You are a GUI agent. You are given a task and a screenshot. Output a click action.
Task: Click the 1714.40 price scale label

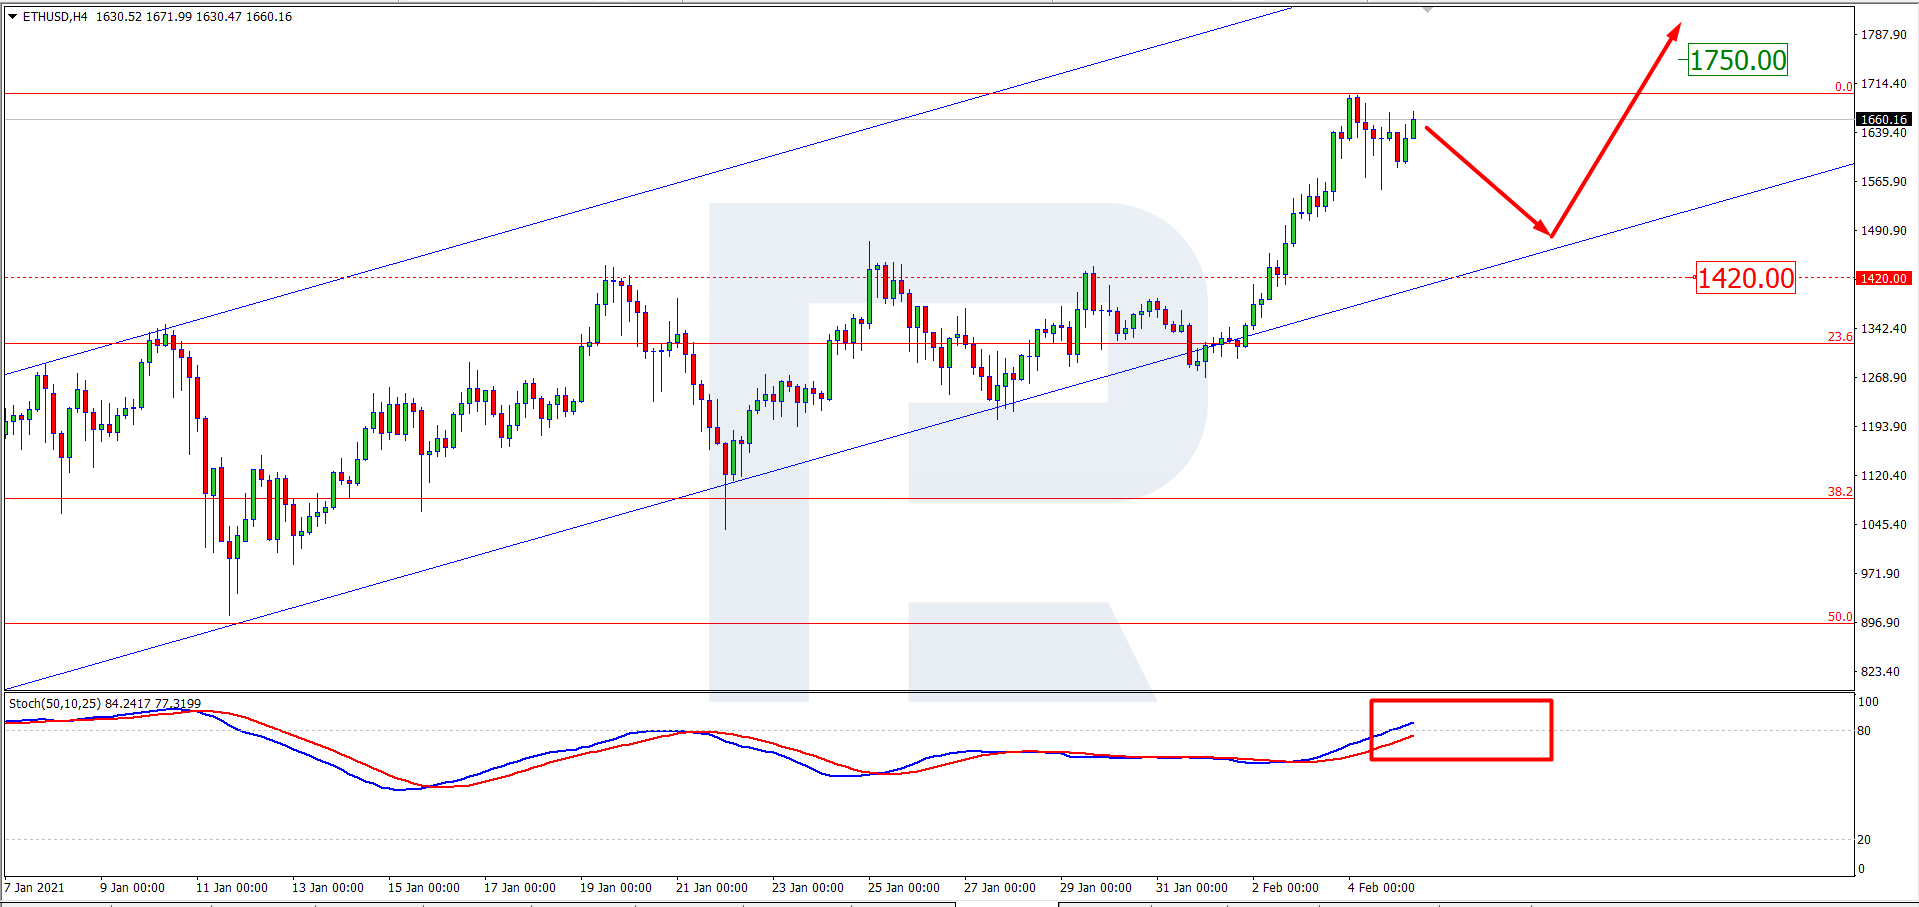(x=1884, y=84)
